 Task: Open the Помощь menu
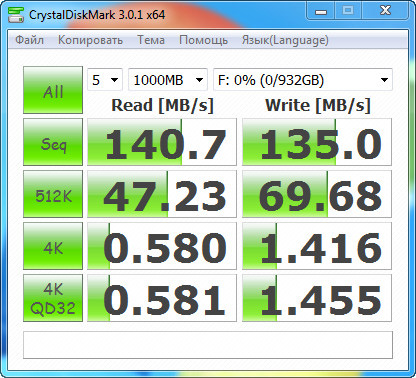(203, 40)
